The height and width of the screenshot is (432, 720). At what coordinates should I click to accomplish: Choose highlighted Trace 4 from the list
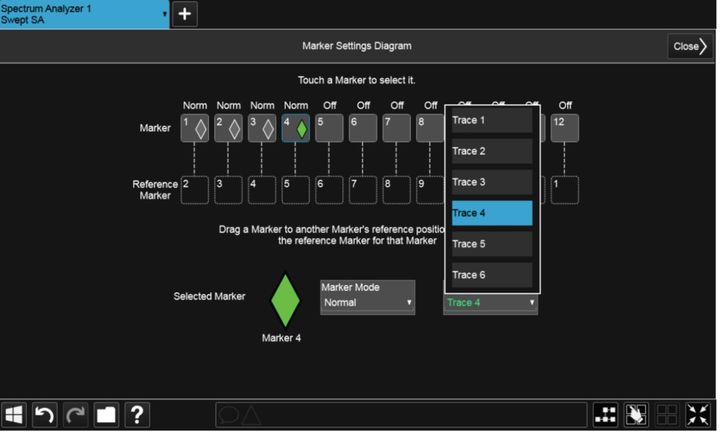[x=492, y=213]
